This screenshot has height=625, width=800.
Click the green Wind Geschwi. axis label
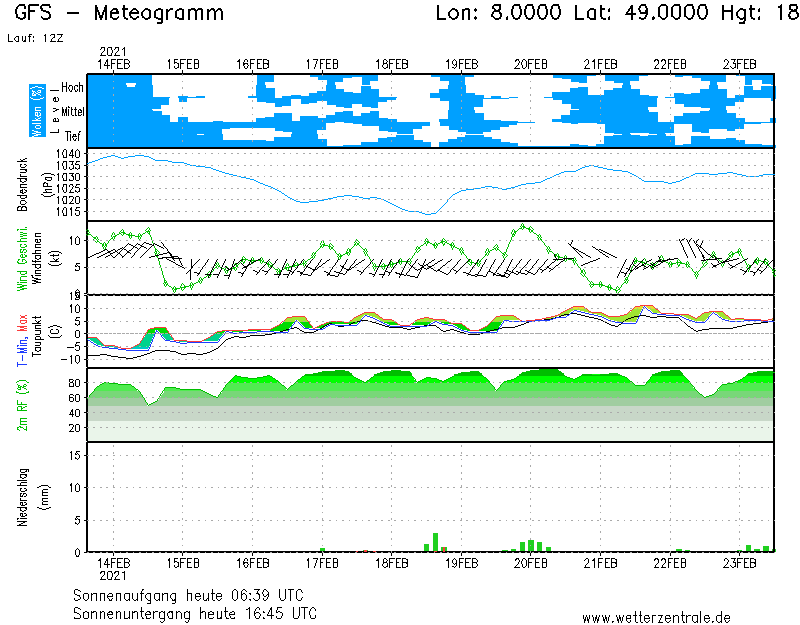click(x=23, y=257)
